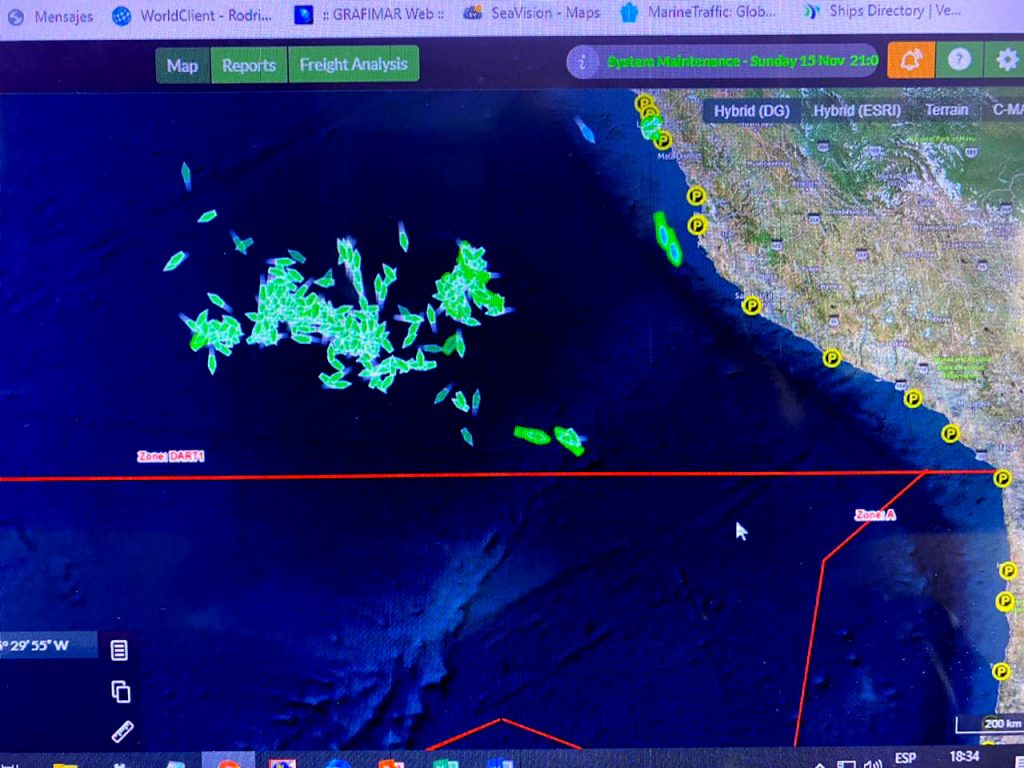Screen dimensions: 1024x768
Task: Click the orange alerts bell icon
Action: (x=910, y=61)
